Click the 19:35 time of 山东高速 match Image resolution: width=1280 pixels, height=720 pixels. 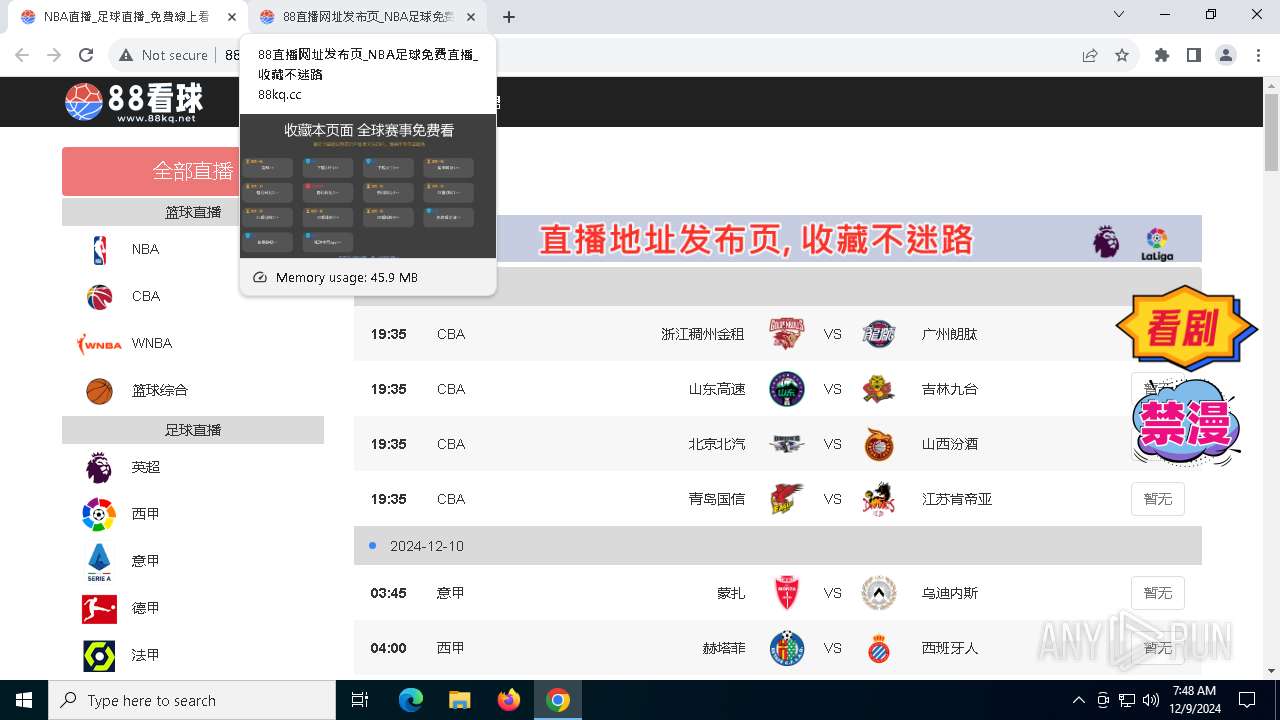coord(388,389)
